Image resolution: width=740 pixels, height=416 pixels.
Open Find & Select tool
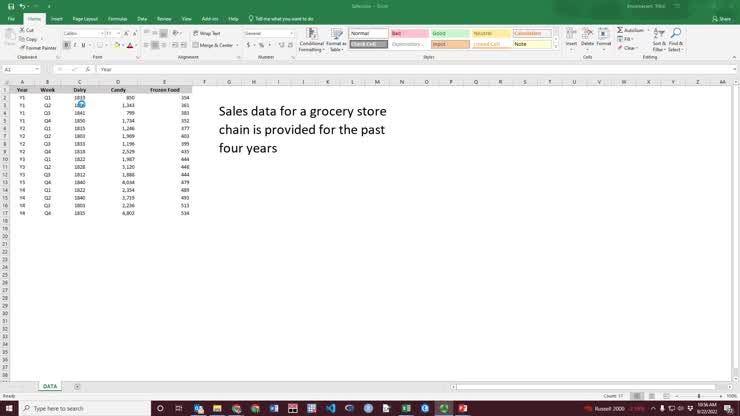[676, 40]
